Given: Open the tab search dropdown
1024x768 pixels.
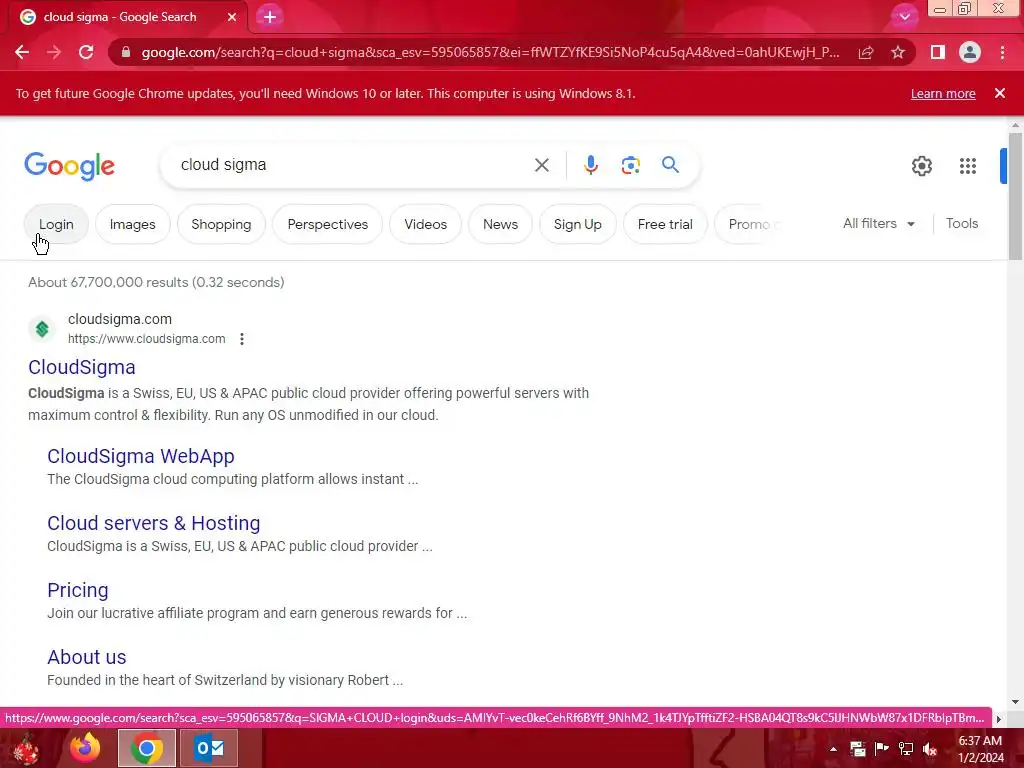Looking at the screenshot, I should 904,17.
